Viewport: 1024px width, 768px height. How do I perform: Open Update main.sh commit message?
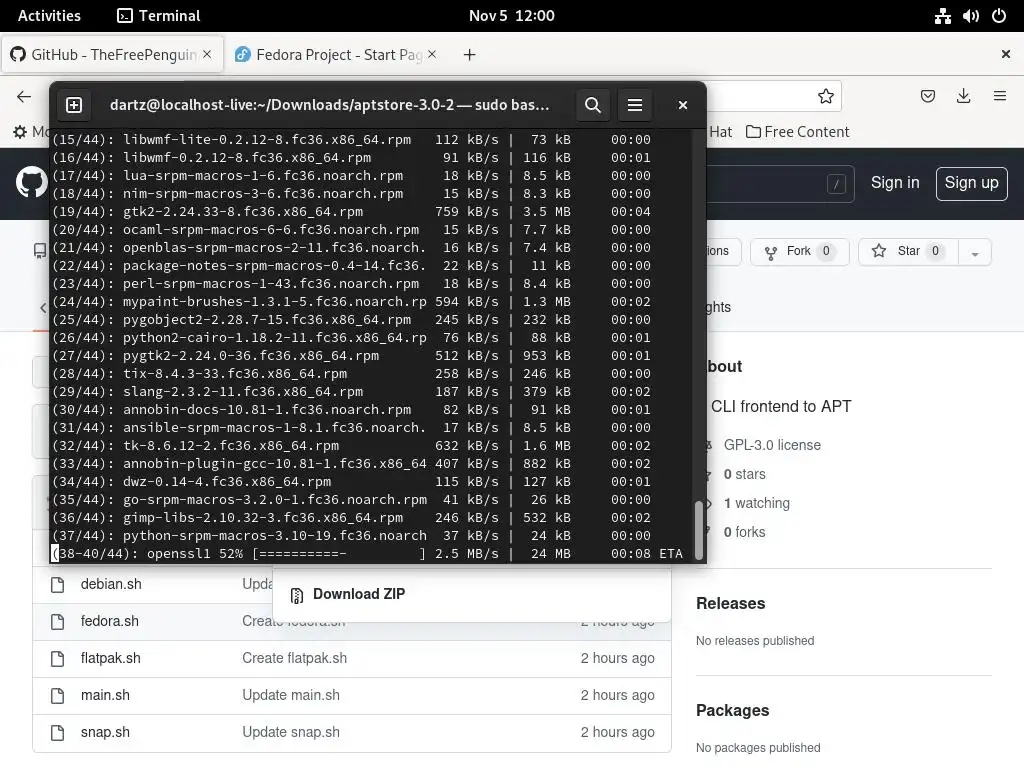(291, 695)
